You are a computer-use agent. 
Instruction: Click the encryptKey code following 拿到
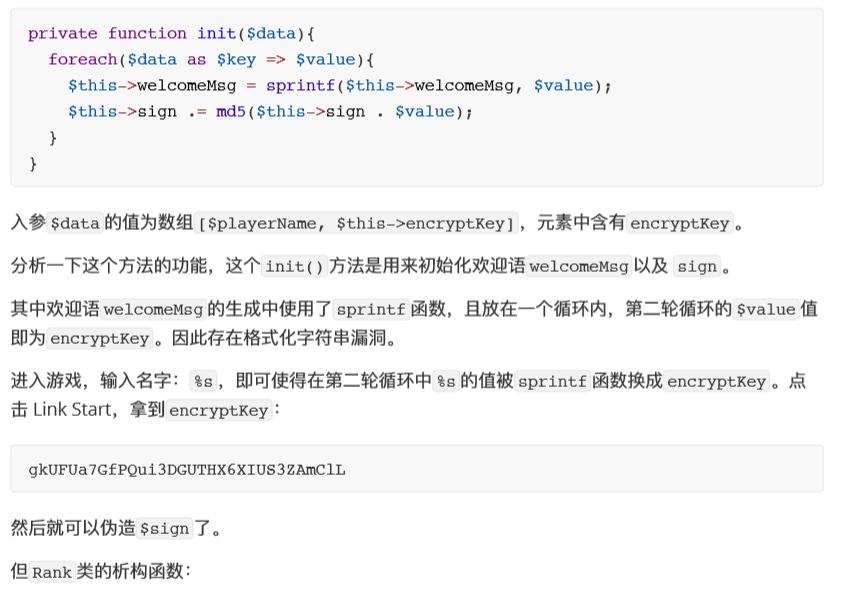tap(219, 411)
